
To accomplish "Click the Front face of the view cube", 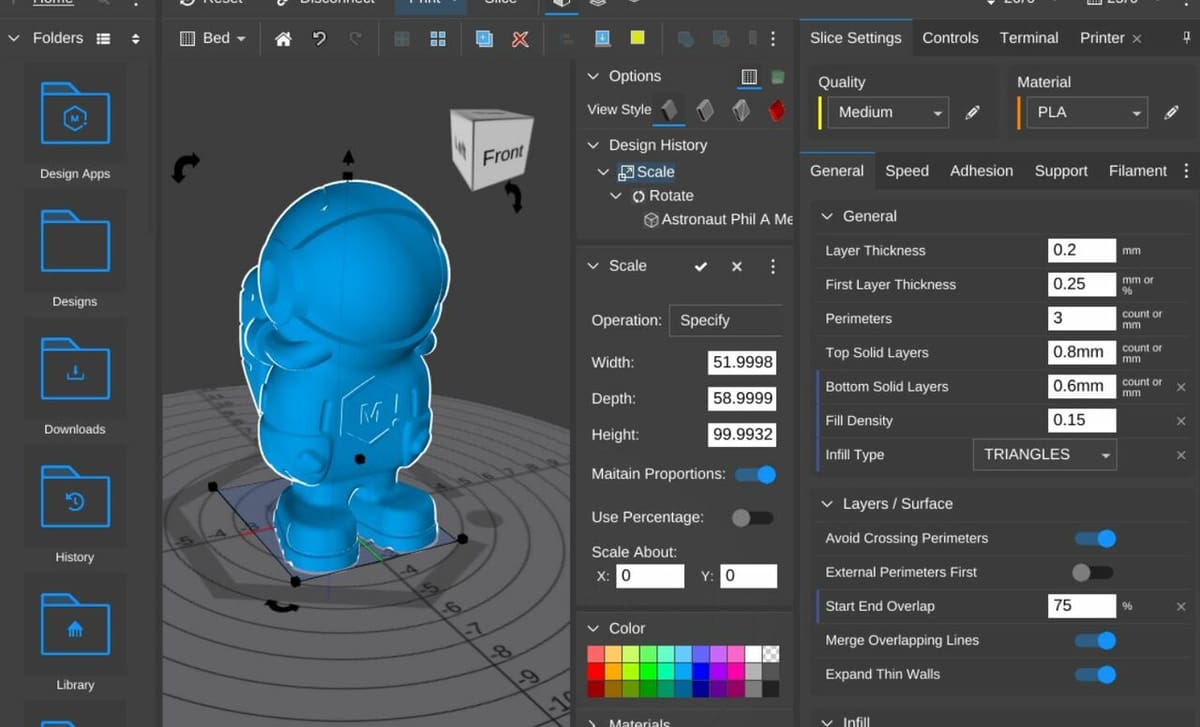I will point(502,155).
